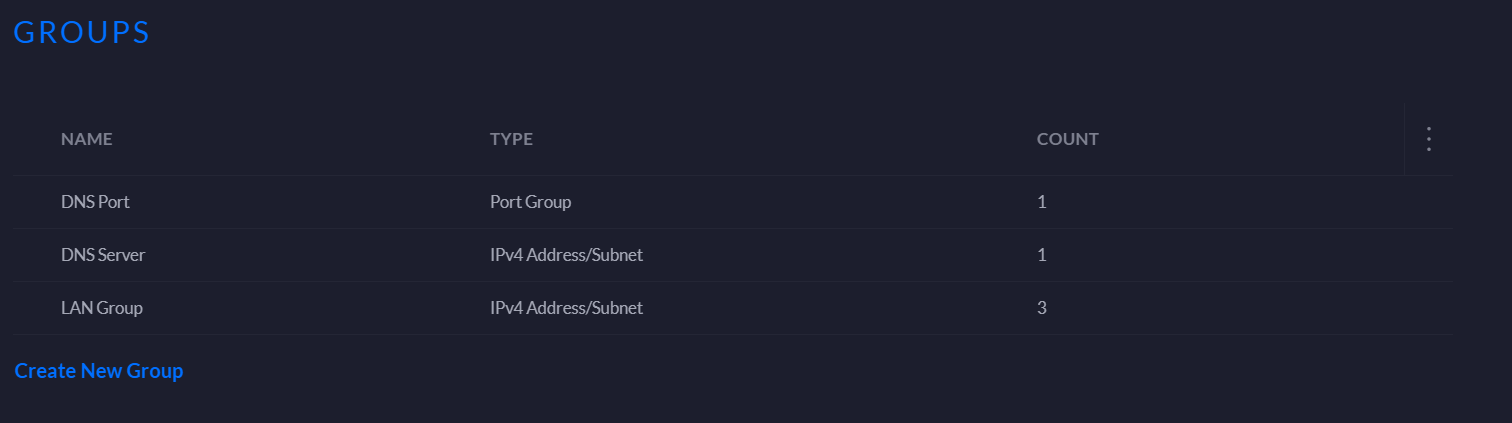The height and width of the screenshot is (423, 1512).
Task: Click the DNS Port row's empty actions cell
Action: click(1429, 202)
